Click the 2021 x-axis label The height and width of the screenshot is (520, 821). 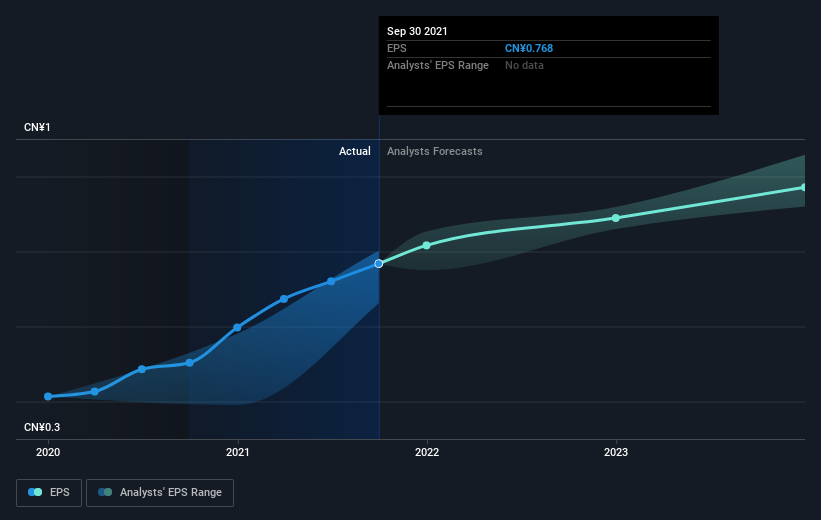pyautogui.click(x=238, y=452)
